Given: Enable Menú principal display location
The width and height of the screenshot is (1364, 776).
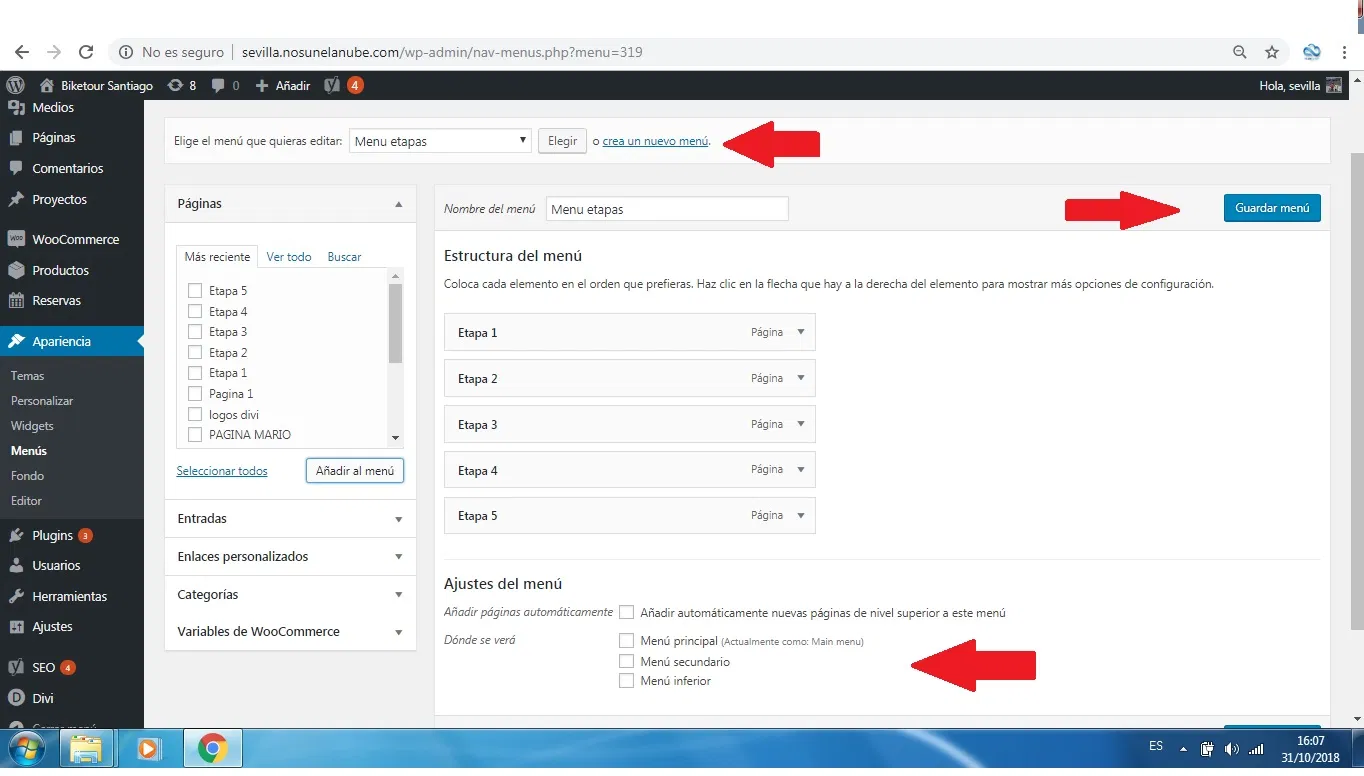Looking at the screenshot, I should (627, 641).
